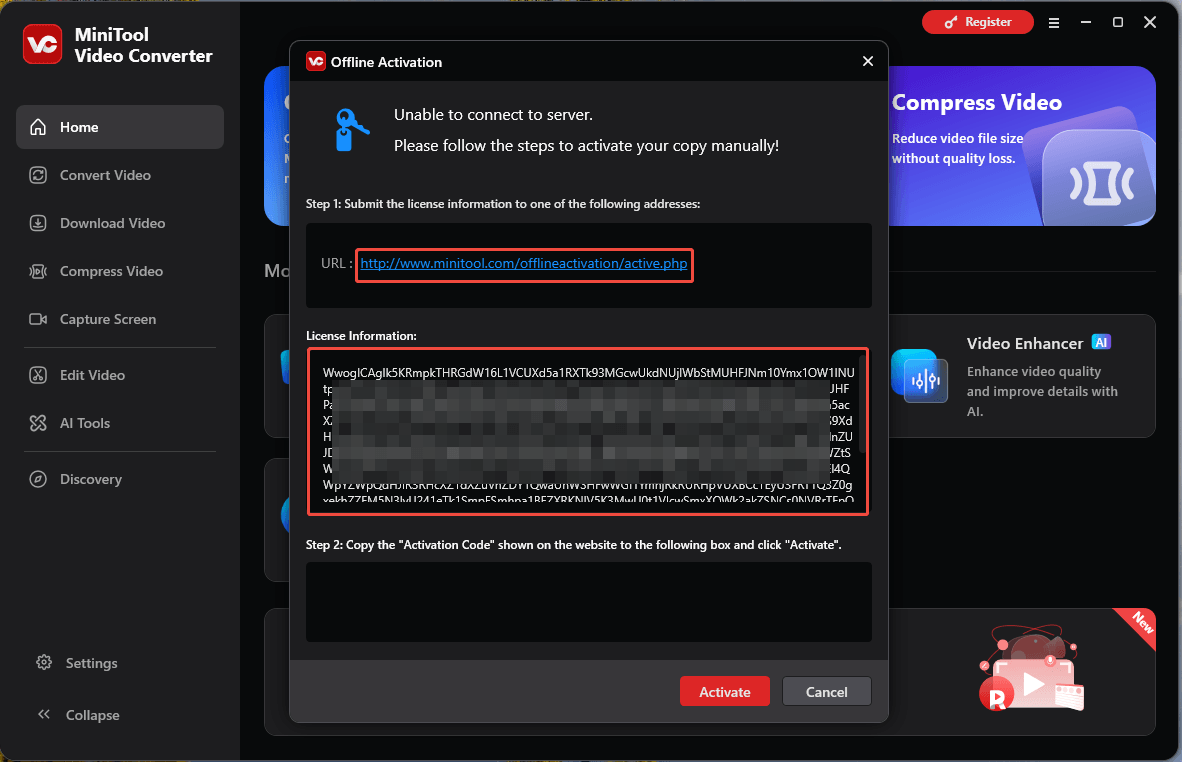Click the Cancel button in the dialog
This screenshot has width=1182, height=762.
point(826,691)
